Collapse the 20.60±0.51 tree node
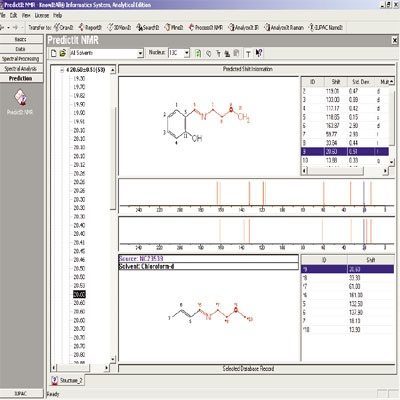The width and height of the screenshot is (400, 400). 62,70
